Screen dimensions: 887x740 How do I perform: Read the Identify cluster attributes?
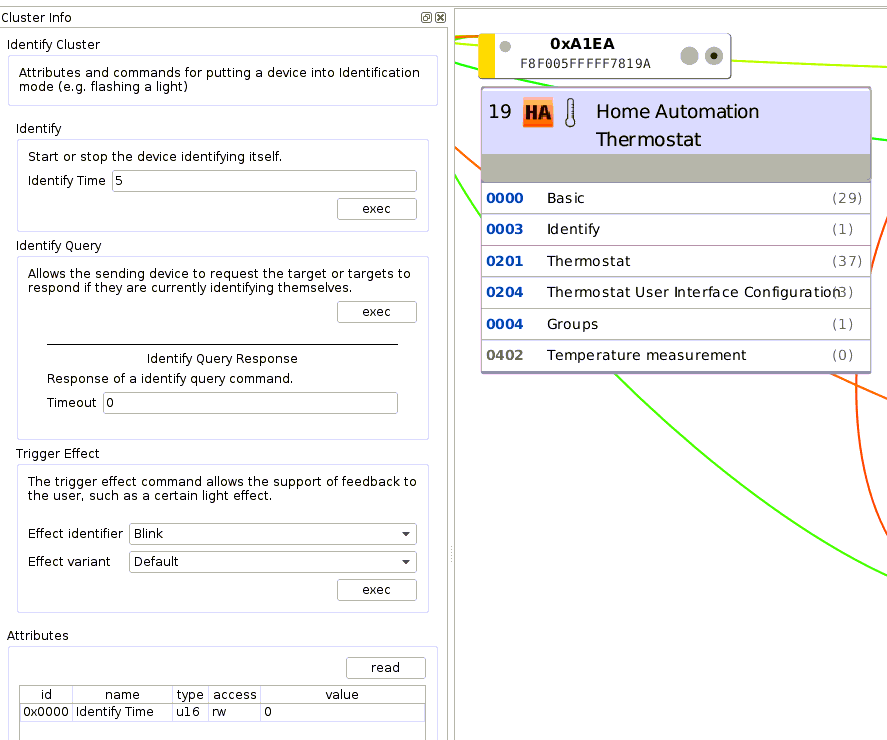pos(386,668)
